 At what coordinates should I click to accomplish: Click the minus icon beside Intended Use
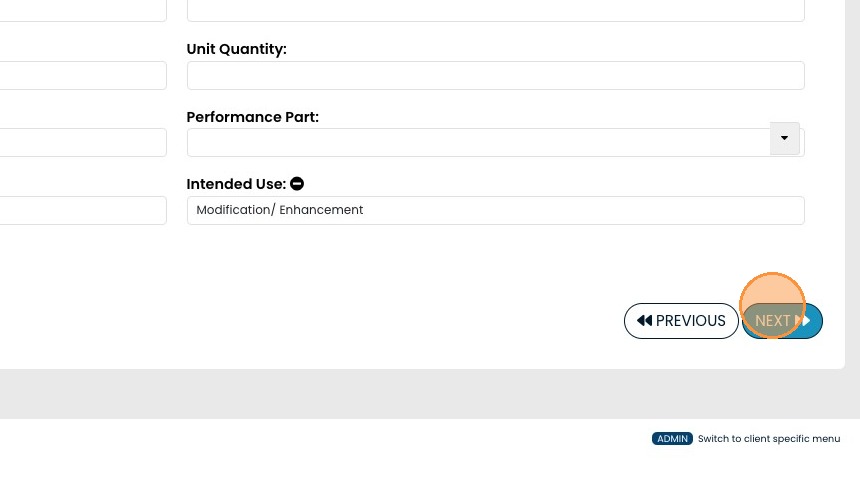coord(297,184)
